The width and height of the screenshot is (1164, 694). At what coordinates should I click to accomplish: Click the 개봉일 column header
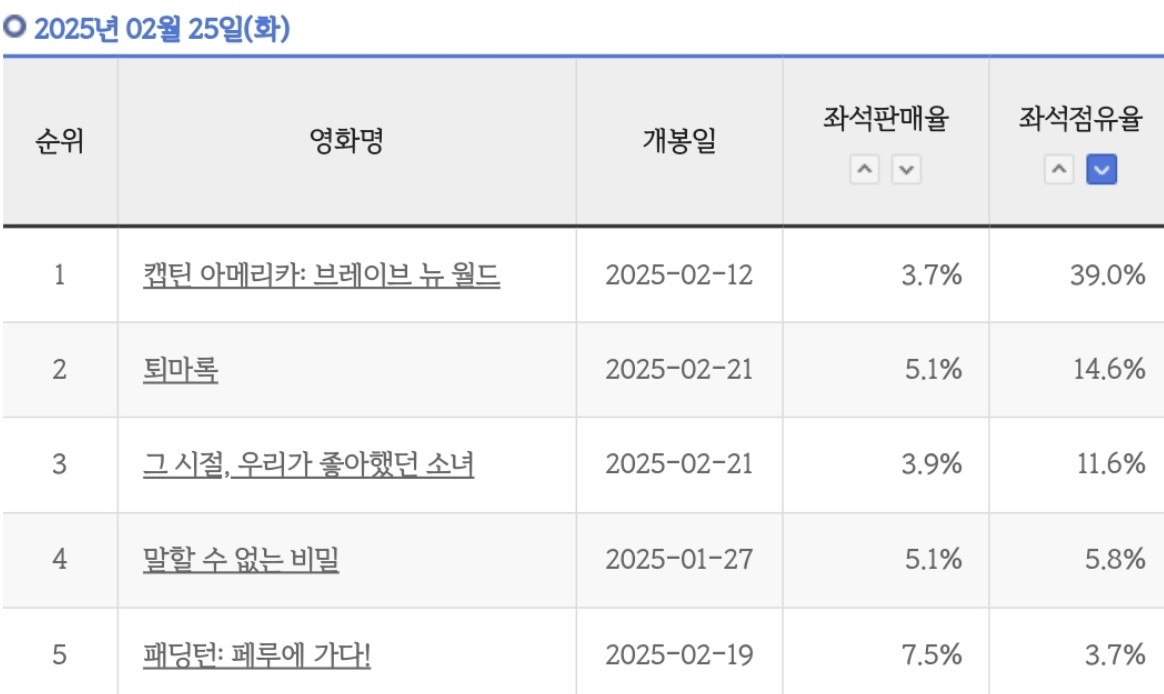point(679,143)
